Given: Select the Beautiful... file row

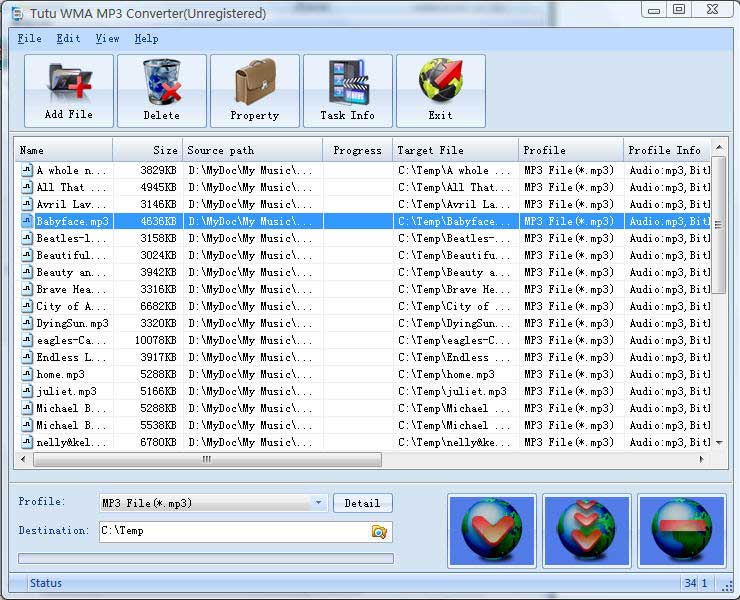Looking at the screenshot, I should (x=363, y=255).
